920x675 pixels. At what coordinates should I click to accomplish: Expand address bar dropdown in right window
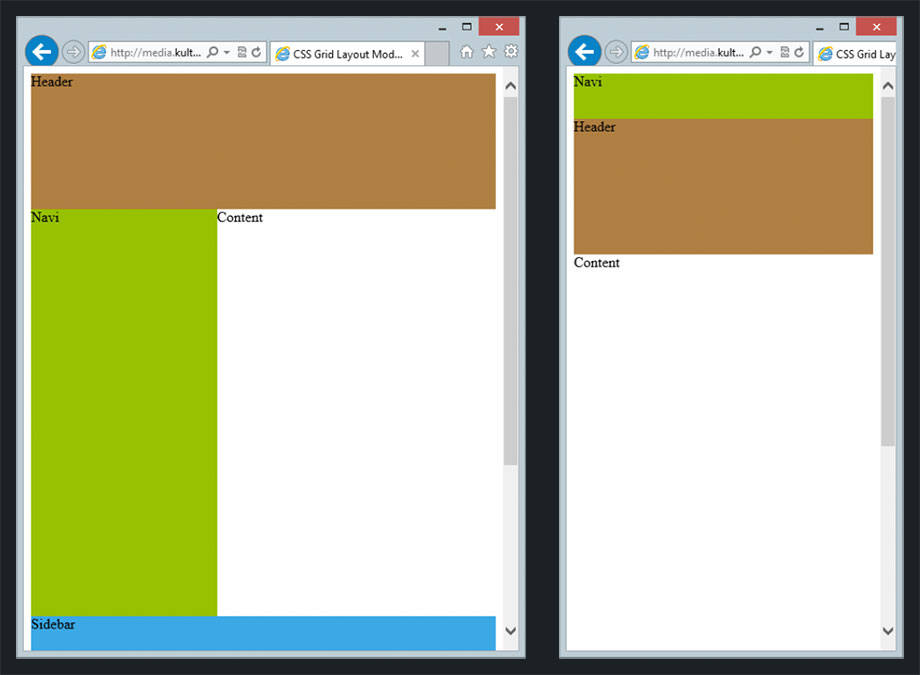pos(770,53)
